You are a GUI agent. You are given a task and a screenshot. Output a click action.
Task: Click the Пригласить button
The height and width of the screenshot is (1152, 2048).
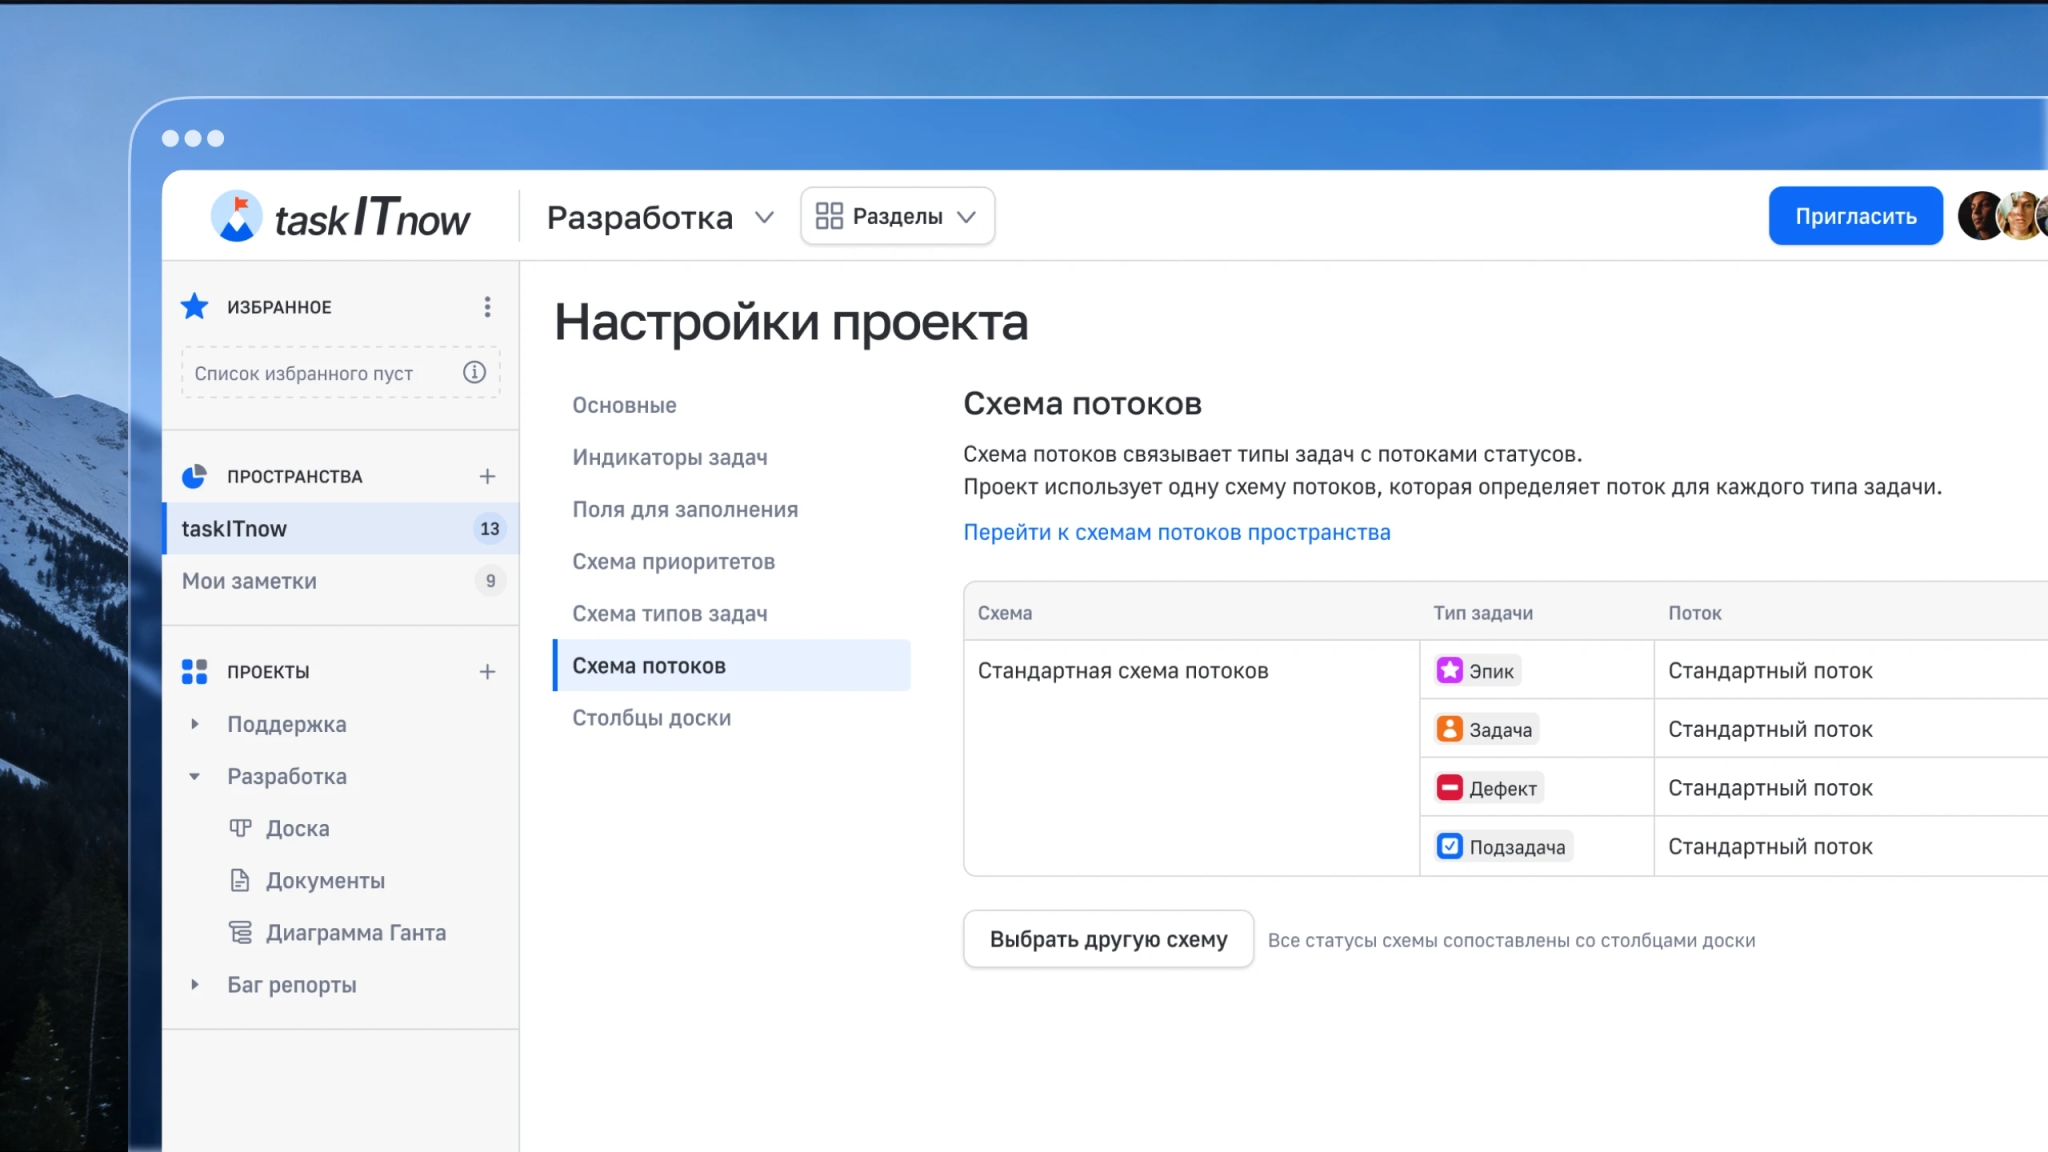[1855, 216]
